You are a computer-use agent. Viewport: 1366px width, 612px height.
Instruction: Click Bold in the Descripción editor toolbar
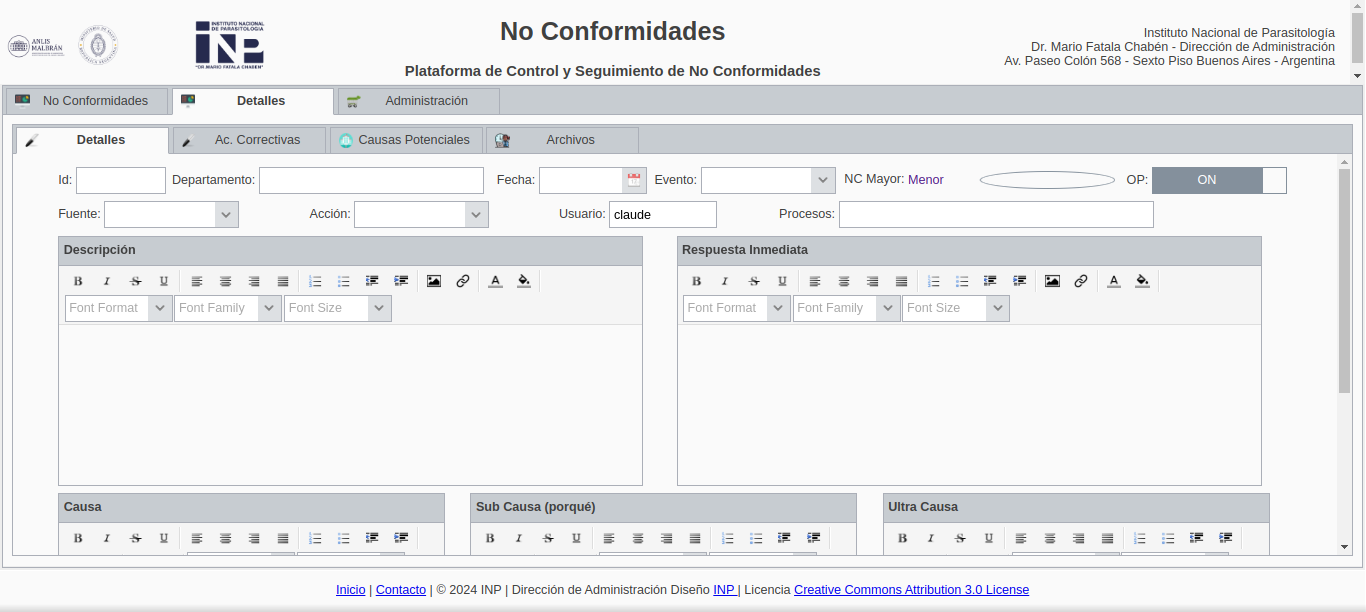point(78,281)
